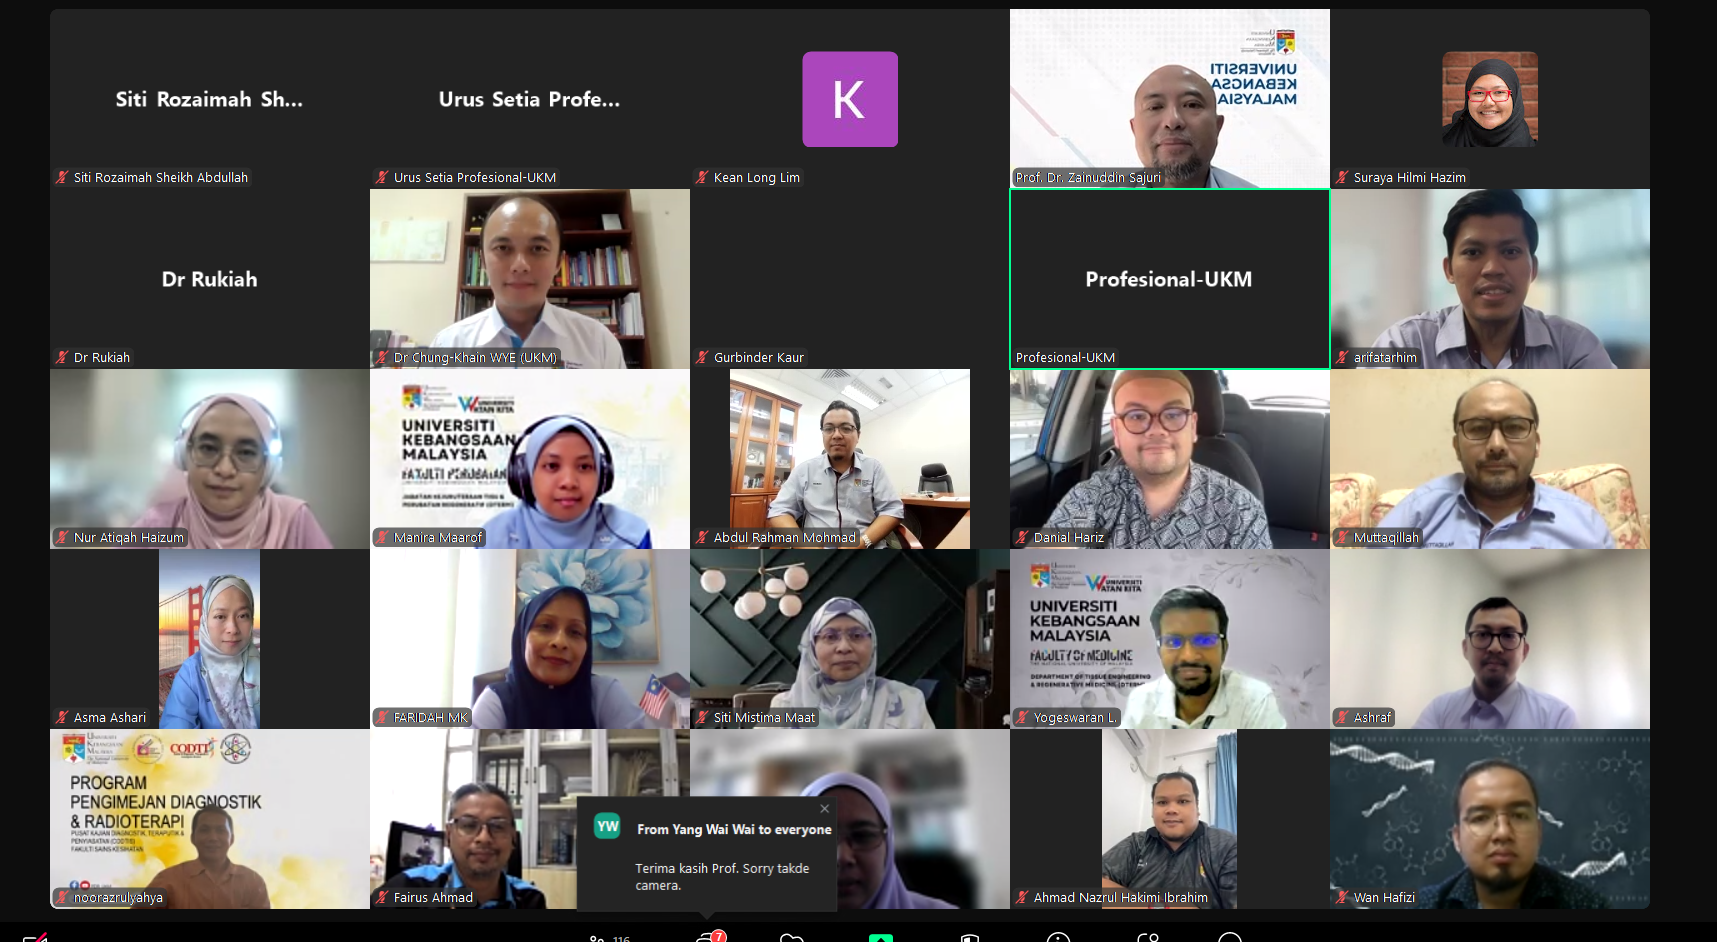Select noorazrulyahya's video tile

coord(210,819)
